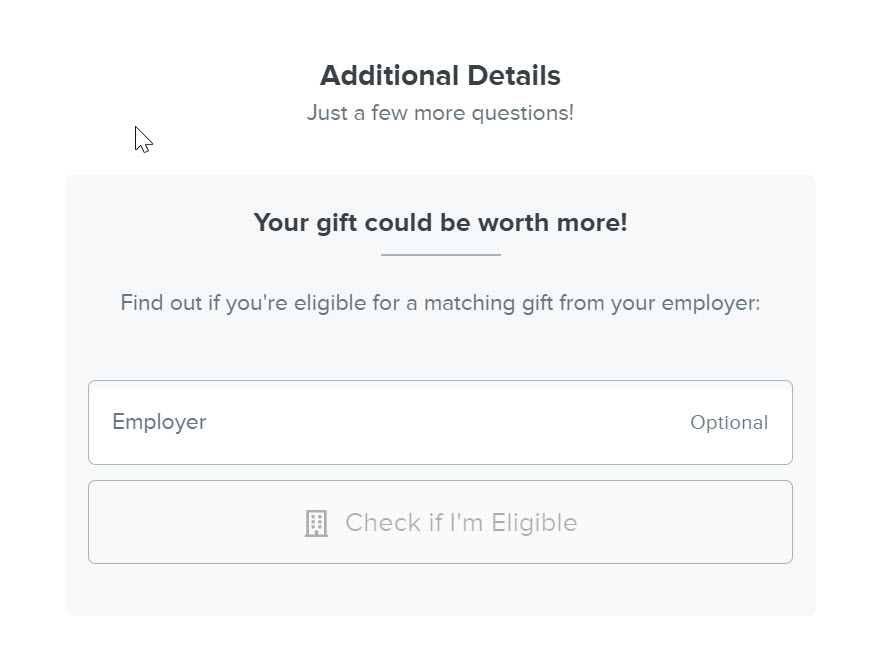Click the divider line below the gift heading
This screenshot has height=666, width=879.
(x=441, y=255)
